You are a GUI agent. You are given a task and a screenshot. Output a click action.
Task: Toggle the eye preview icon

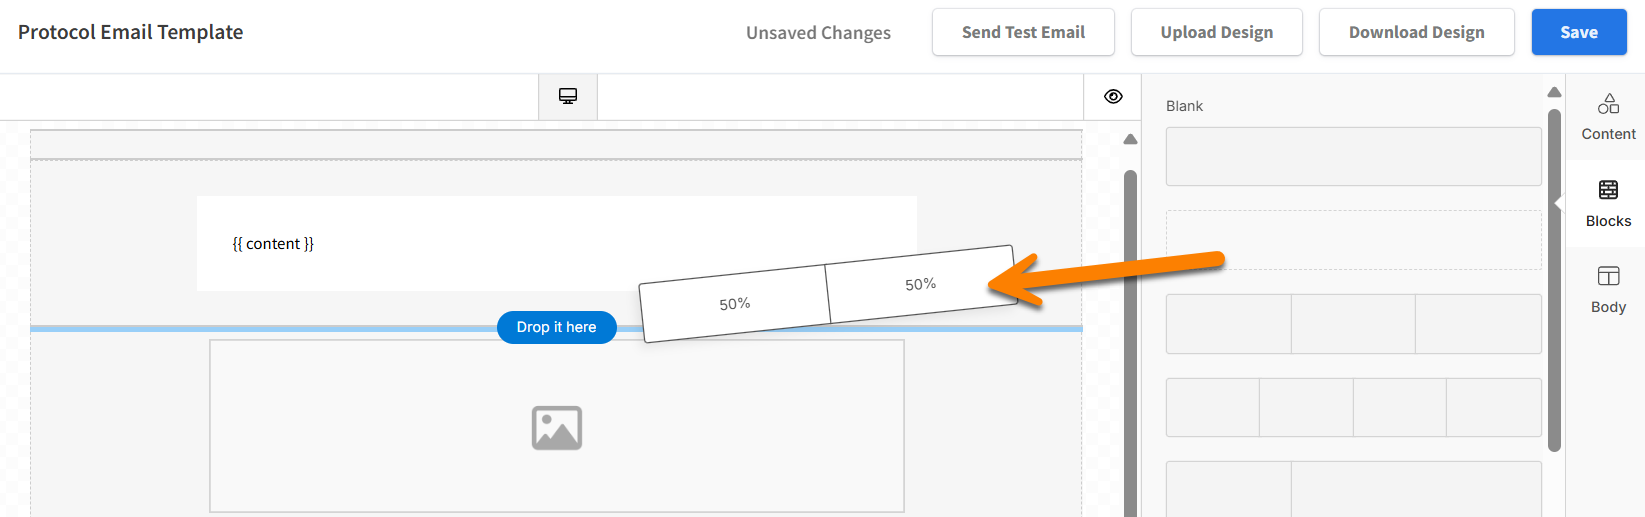(x=1113, y=96)
